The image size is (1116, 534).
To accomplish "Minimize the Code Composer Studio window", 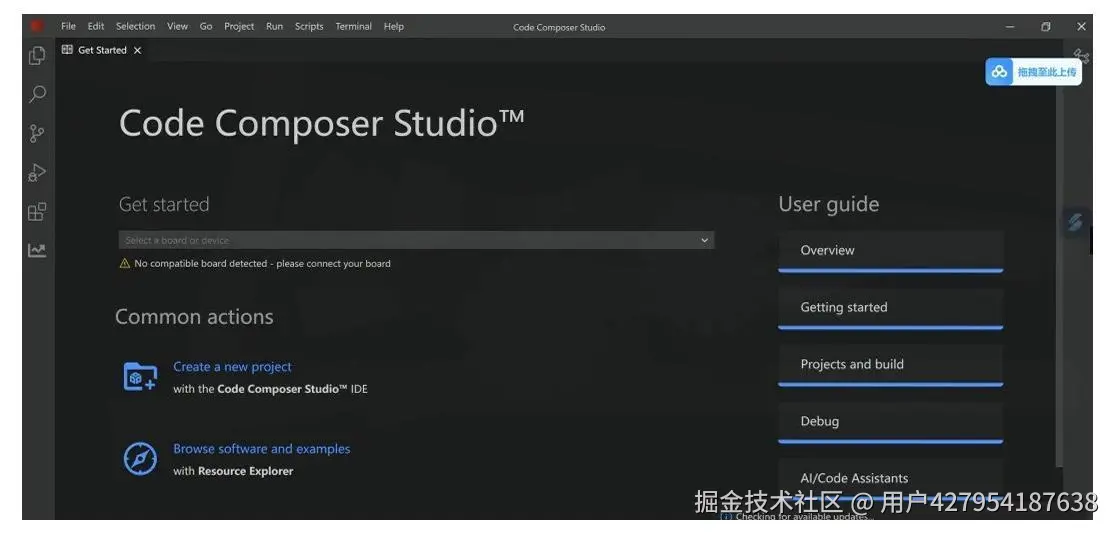I will tap(1010, 26).
